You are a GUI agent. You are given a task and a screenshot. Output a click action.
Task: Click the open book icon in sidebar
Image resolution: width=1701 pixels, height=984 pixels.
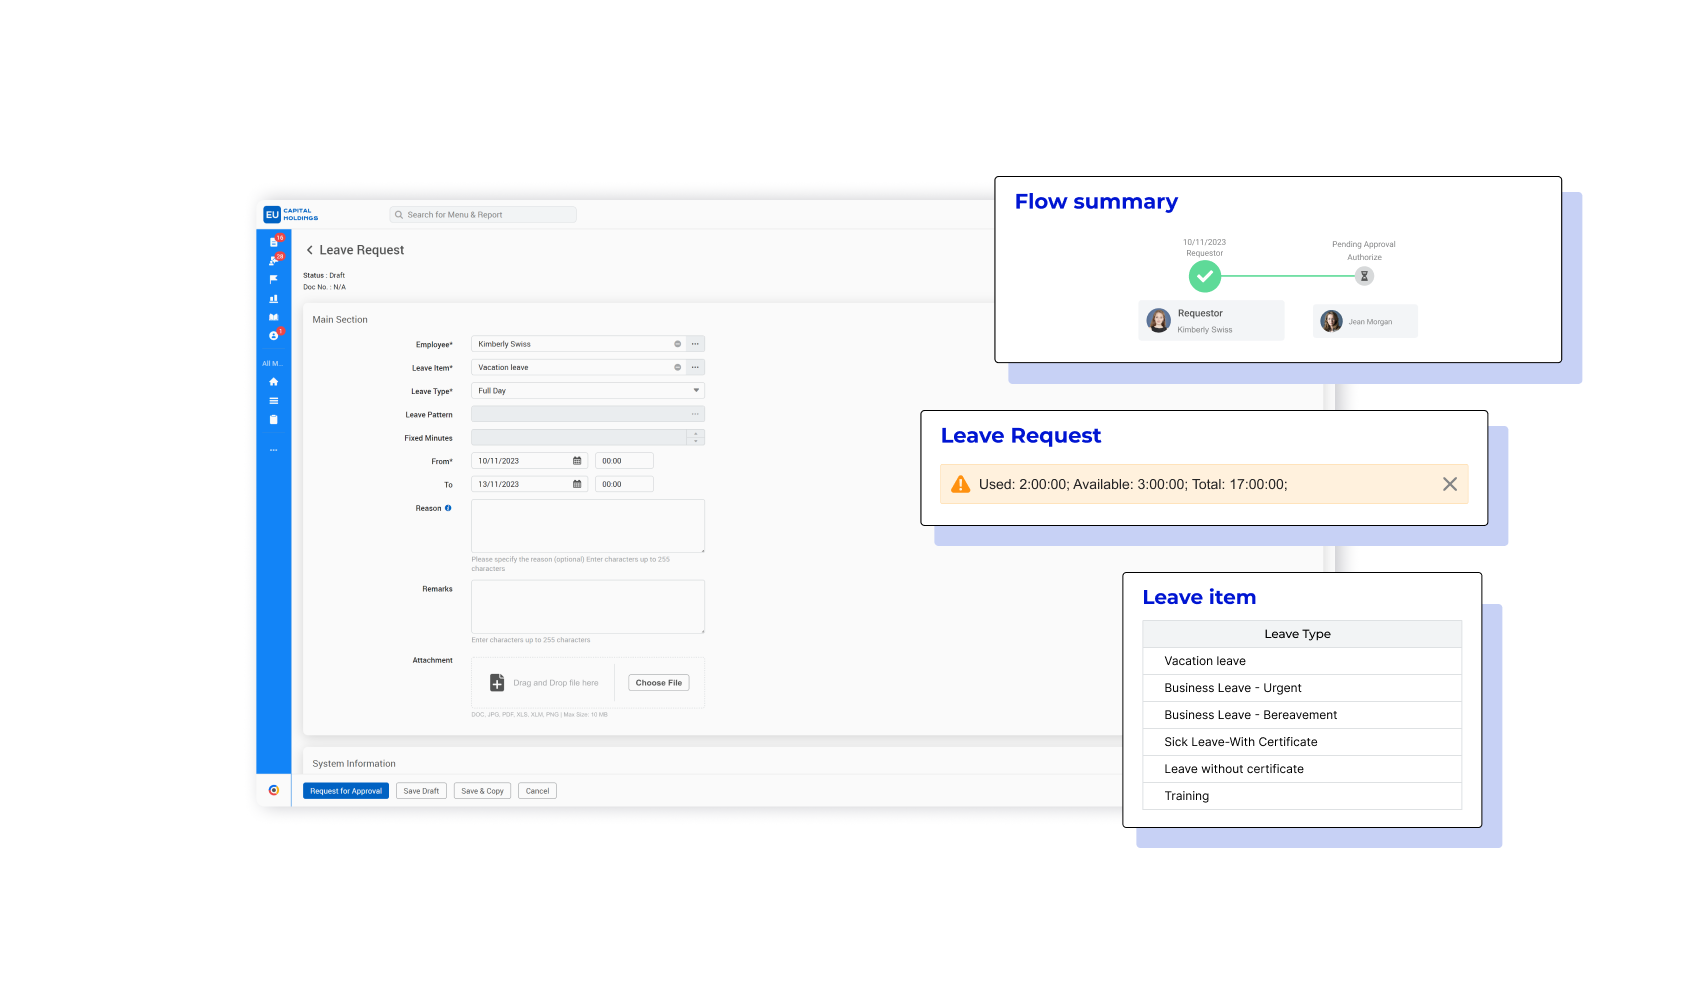pyautogui.click(x=274, y=317)
